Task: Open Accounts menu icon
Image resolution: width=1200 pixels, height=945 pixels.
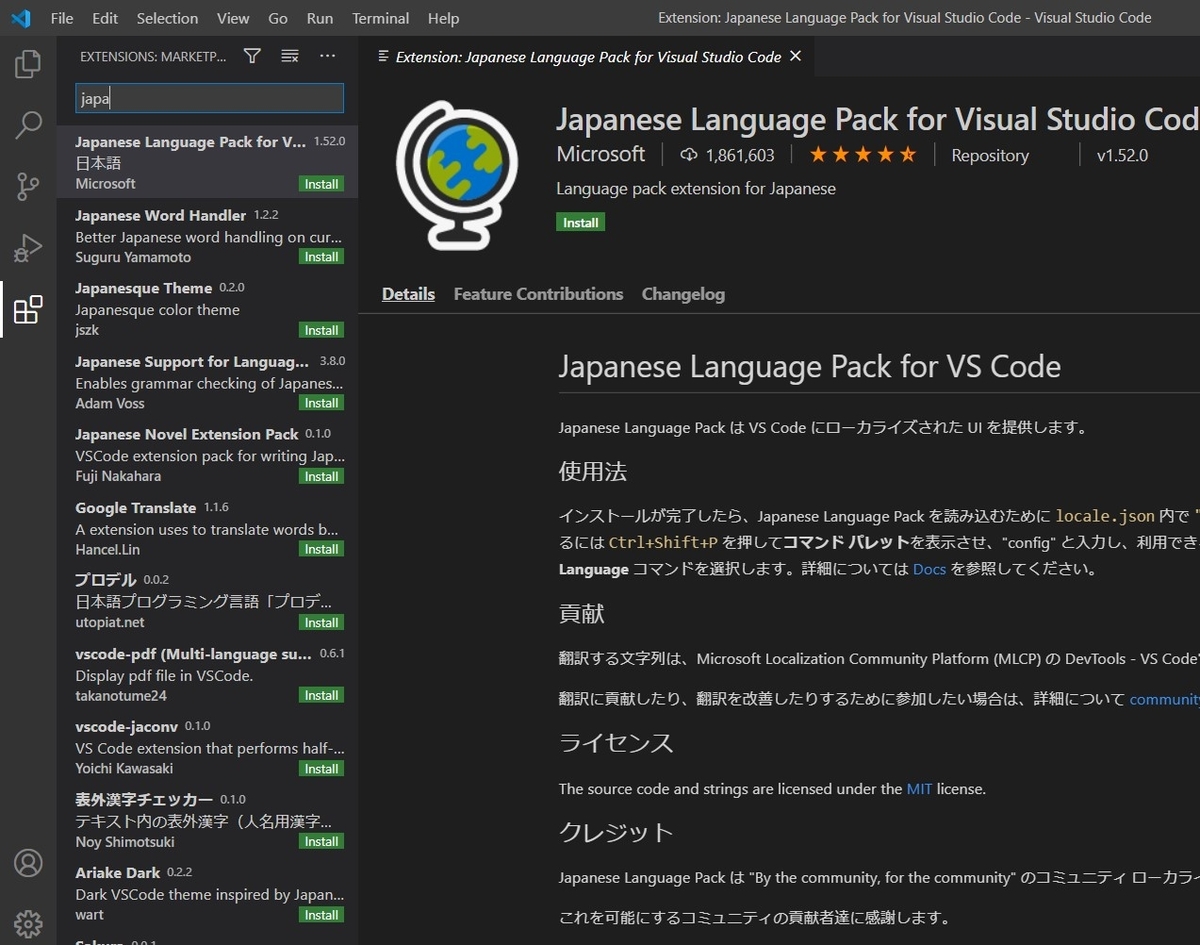Action: click(x=28, y=863)
